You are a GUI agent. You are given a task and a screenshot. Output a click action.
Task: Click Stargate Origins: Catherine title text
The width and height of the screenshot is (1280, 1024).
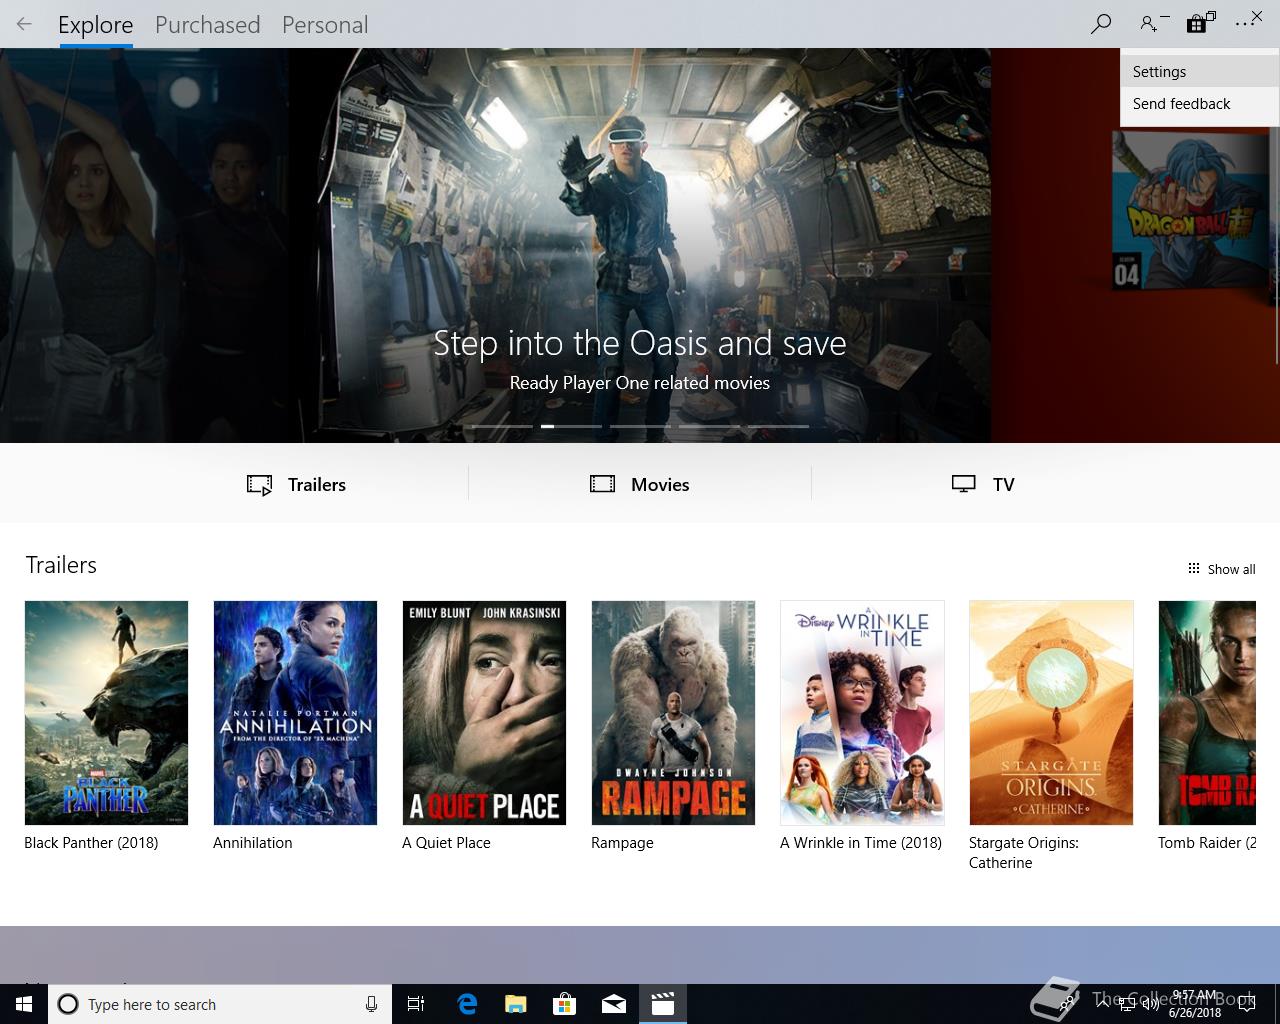pos(1024,853)
